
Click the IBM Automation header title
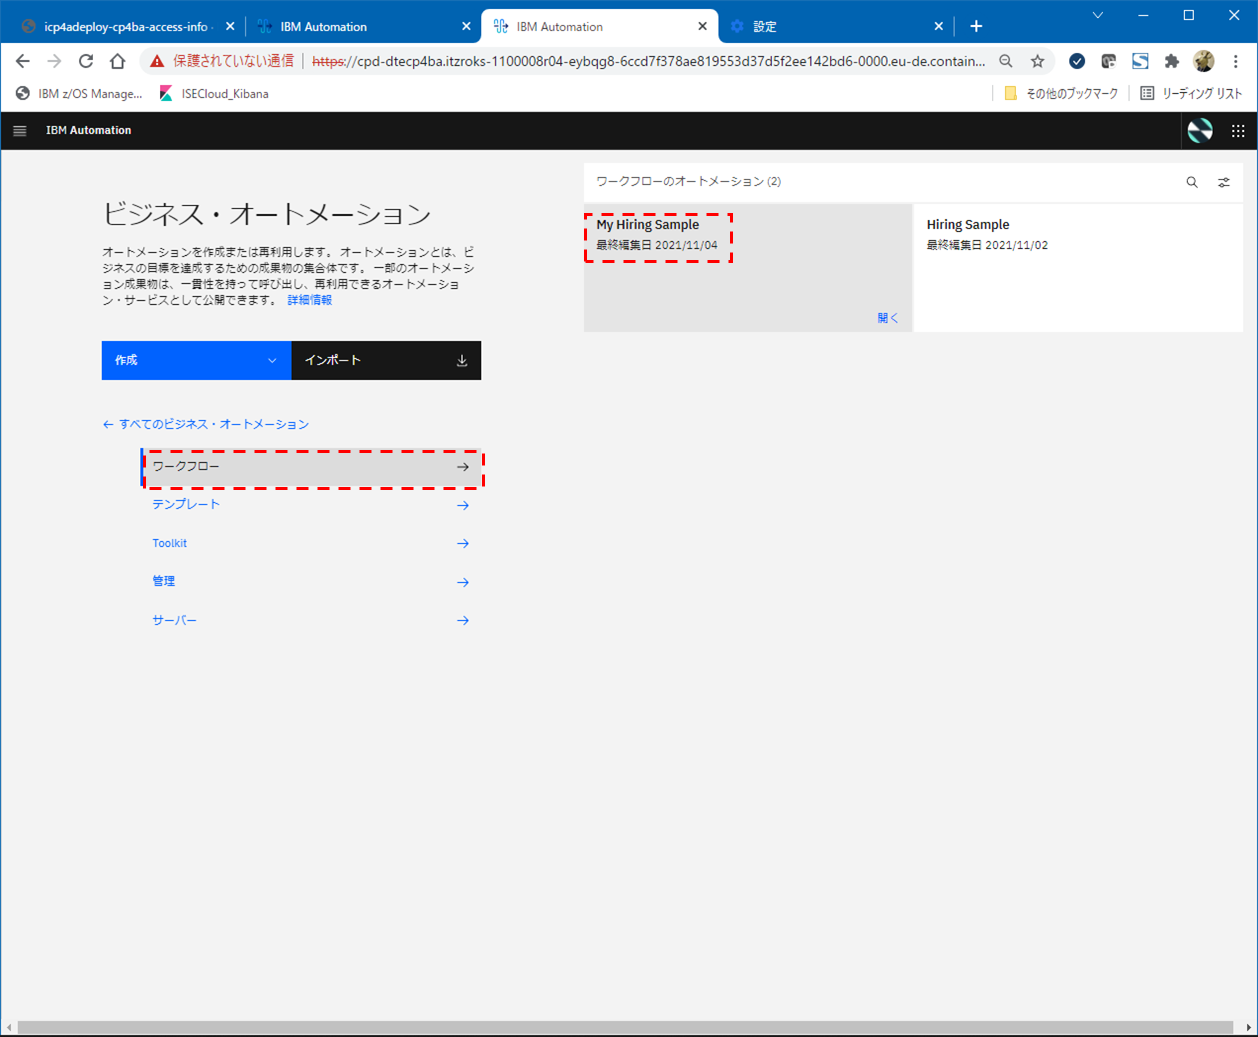88,131
